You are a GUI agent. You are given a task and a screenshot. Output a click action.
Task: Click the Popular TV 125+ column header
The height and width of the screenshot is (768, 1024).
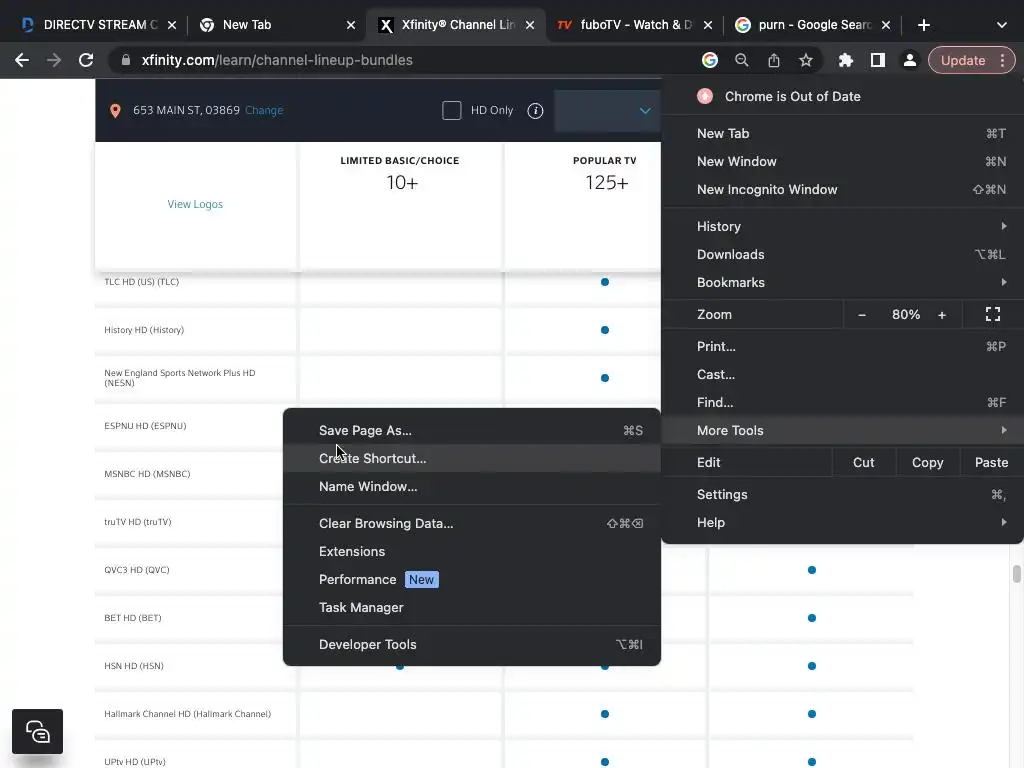coord(605,174)
